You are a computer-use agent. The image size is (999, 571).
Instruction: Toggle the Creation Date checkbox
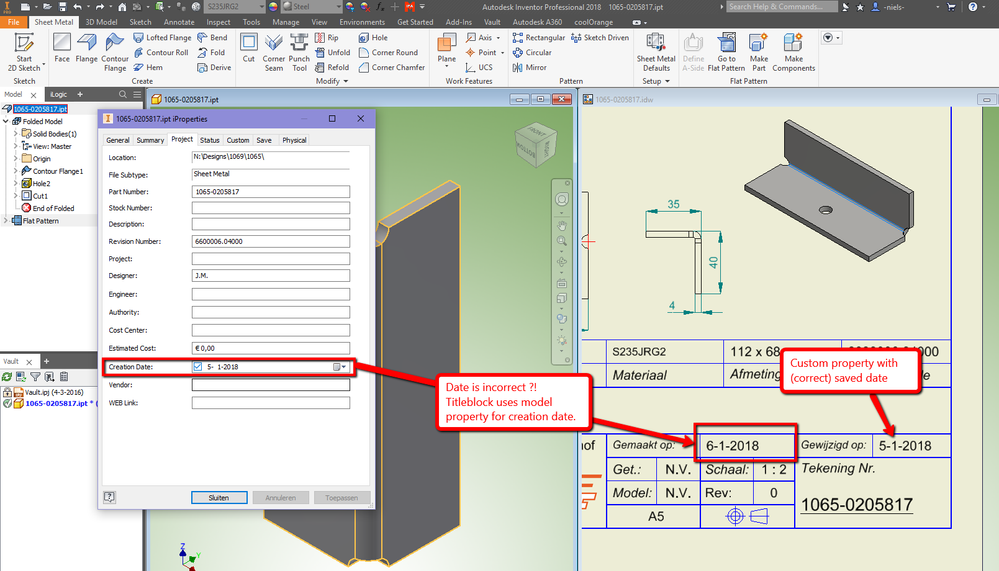(198, 366)
